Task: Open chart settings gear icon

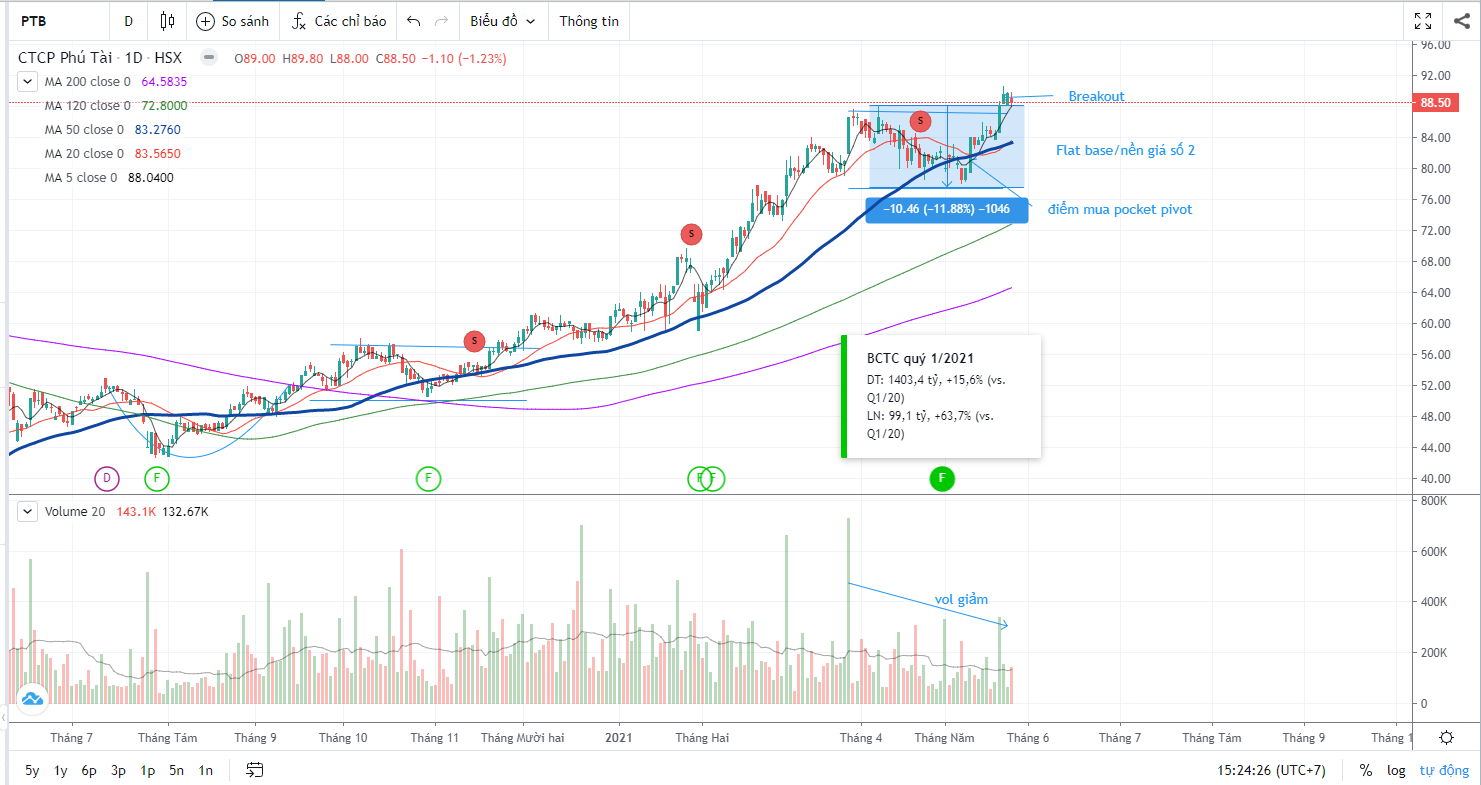Action: (1446, 738)
